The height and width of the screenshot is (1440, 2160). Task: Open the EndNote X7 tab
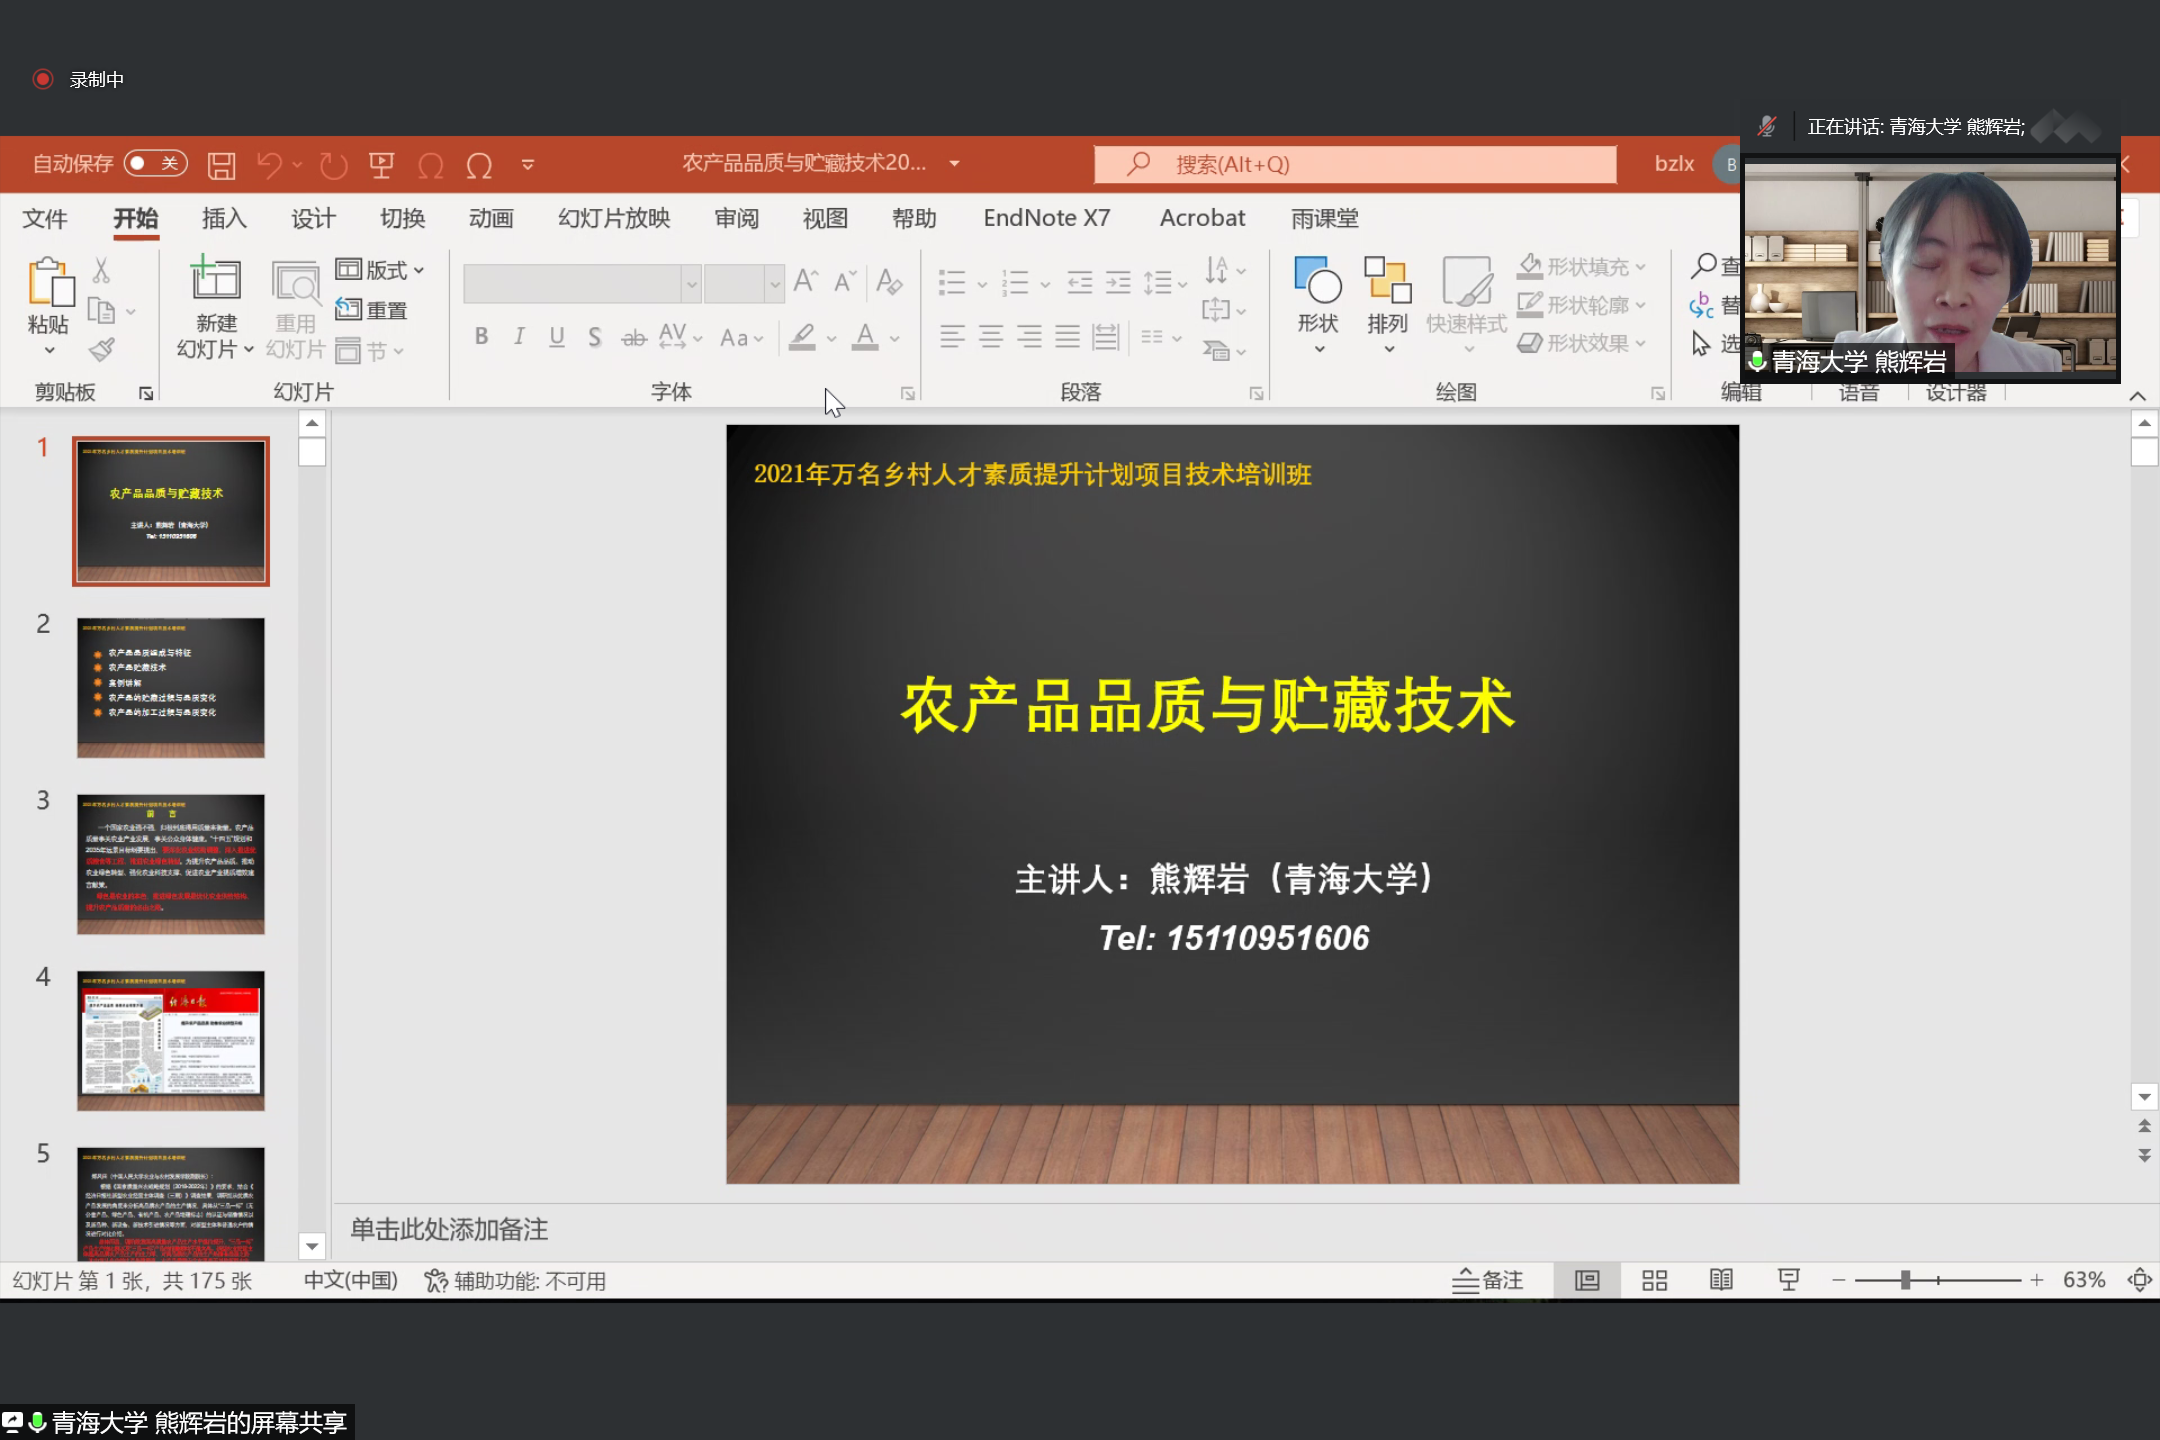1046,218
